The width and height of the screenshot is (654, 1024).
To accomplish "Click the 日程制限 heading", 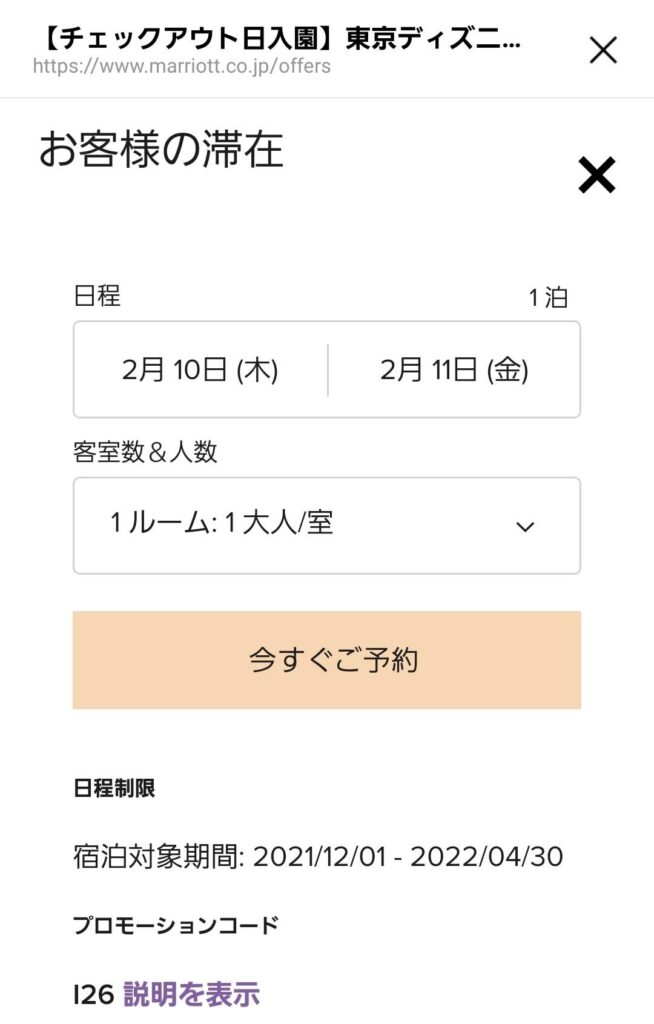I will [x=114, y=788].
